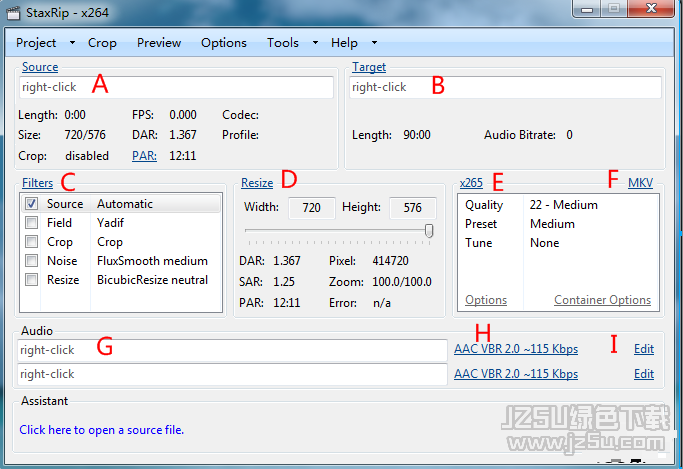The width and height of the screenshot is (683, 469).
Task: Open Container Options link
Action: point(602,300)
